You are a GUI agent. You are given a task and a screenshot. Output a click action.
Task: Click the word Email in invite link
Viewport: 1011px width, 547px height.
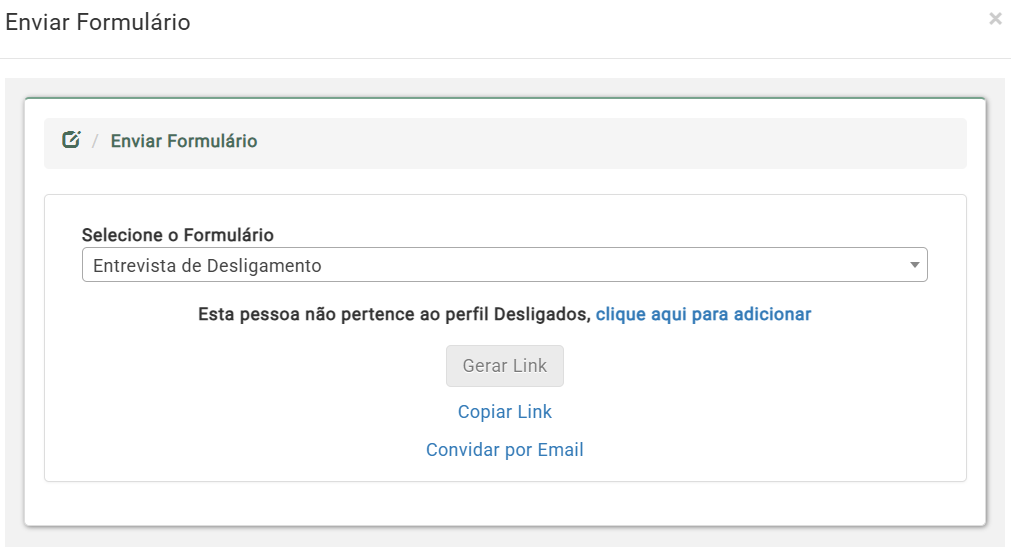(x=560, y=450)
